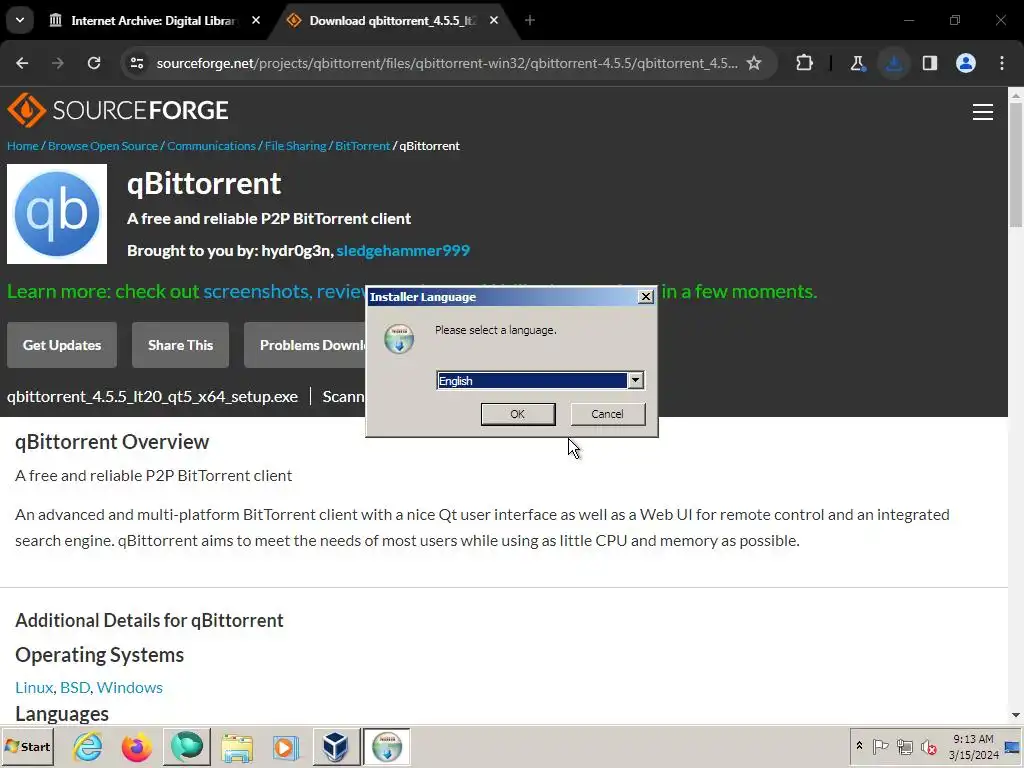Open the English language dropdown
This screenshot has height=768, width=1024.
(x=635, y=380)
